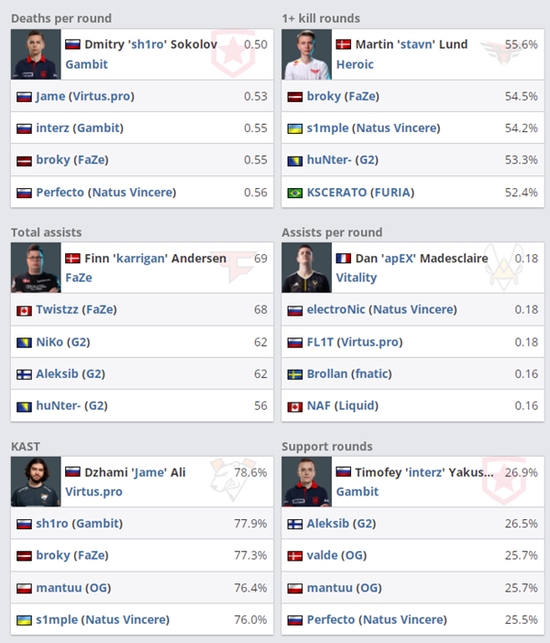Open interz's photo in Support rounds
This screenshot has height=643, width=550.
(306, 481)
